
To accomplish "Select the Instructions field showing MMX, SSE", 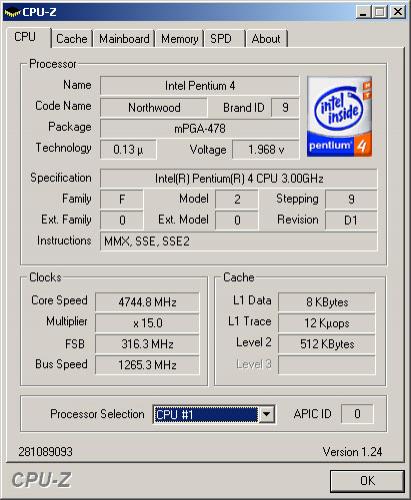I will coord(239,241).
